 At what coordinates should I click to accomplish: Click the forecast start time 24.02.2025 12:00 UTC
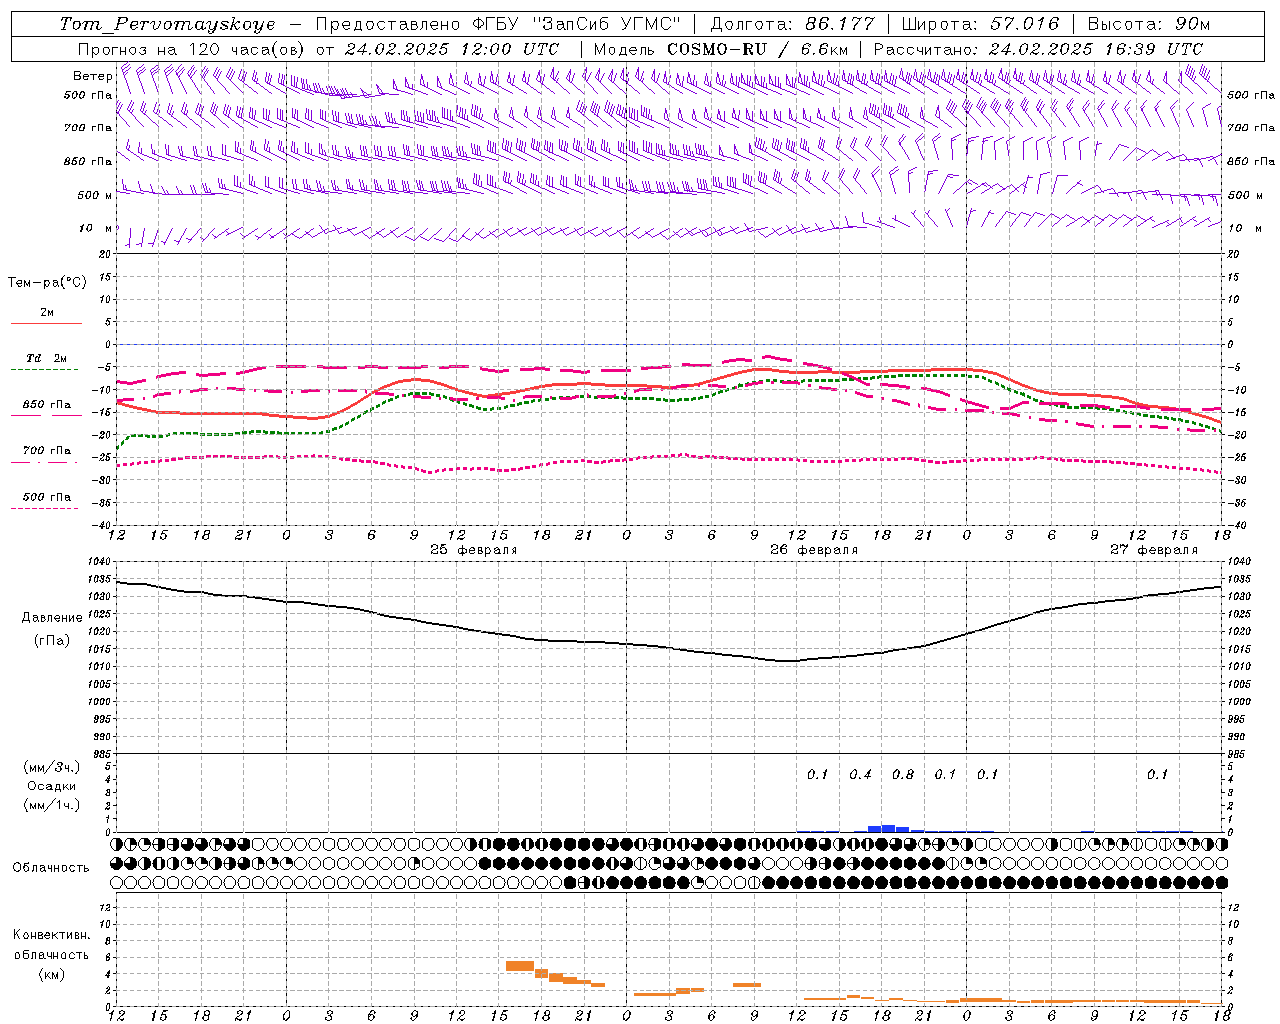point(451,49)
